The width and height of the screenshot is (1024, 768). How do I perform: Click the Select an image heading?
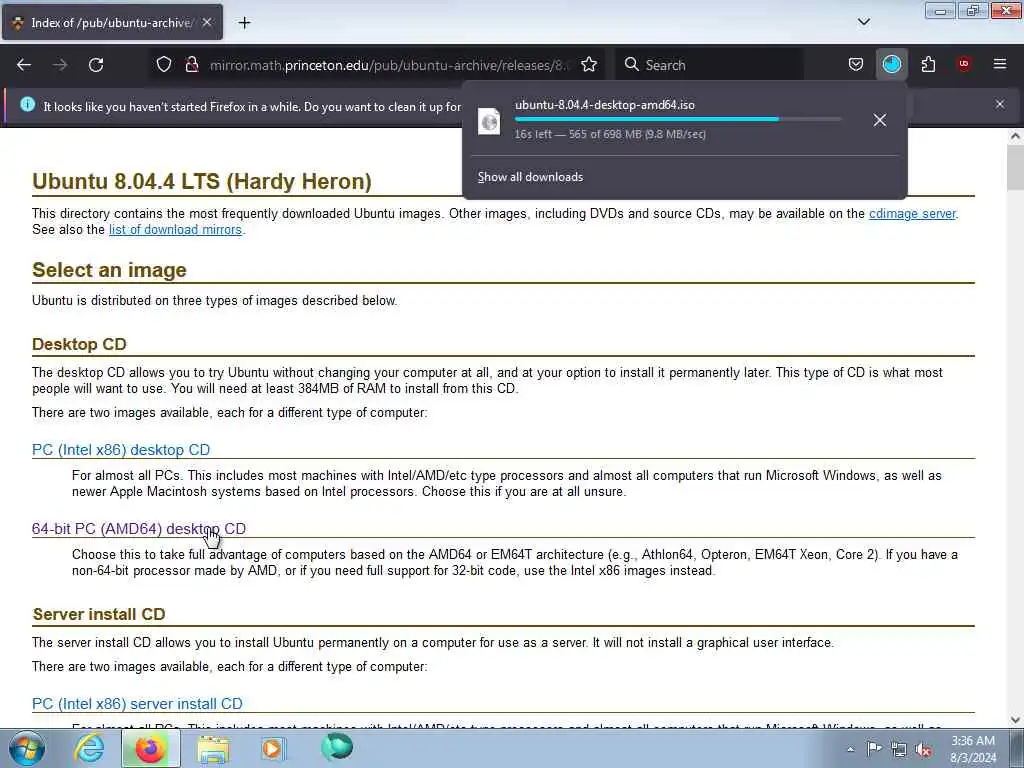(109, 270)
